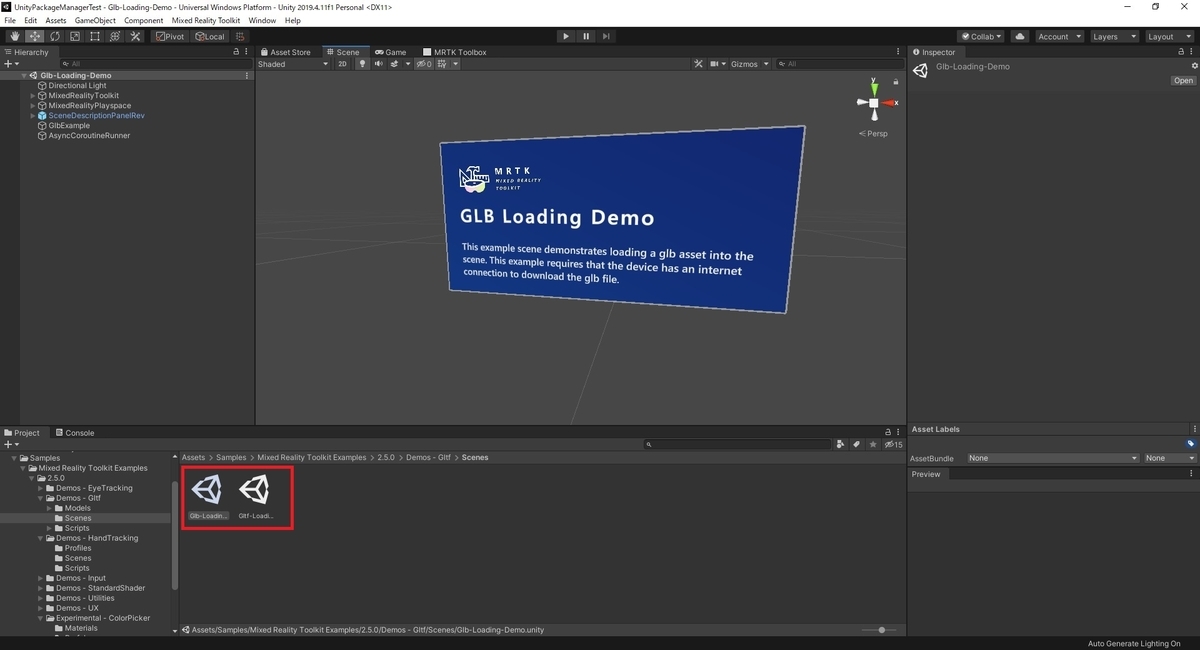Select the Scale tool
This screenshot has height=650, width=1200.
click(x=74, y=36)
